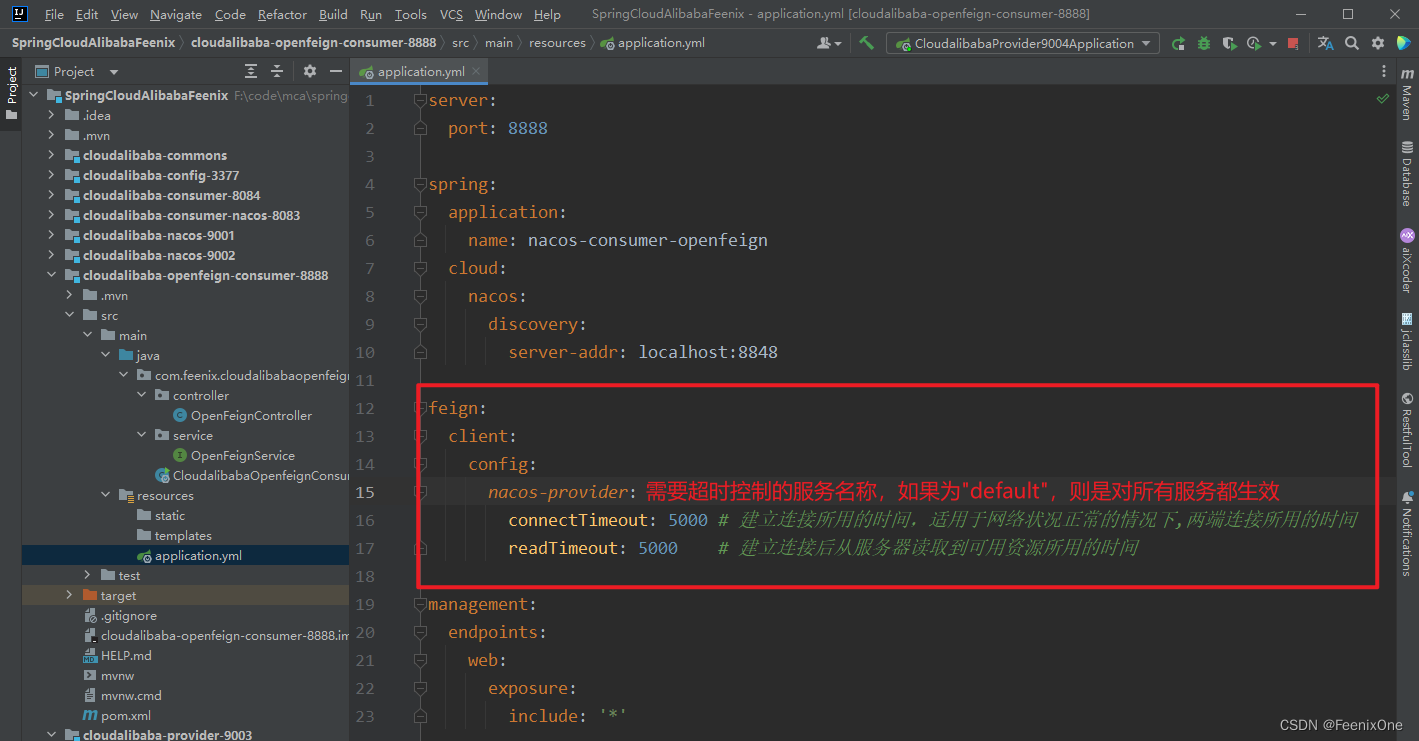The width and height of the screenshot is (1419, 741).
Task: Open the profiler dropdown arrow
Action: (x=1272, y=44)
